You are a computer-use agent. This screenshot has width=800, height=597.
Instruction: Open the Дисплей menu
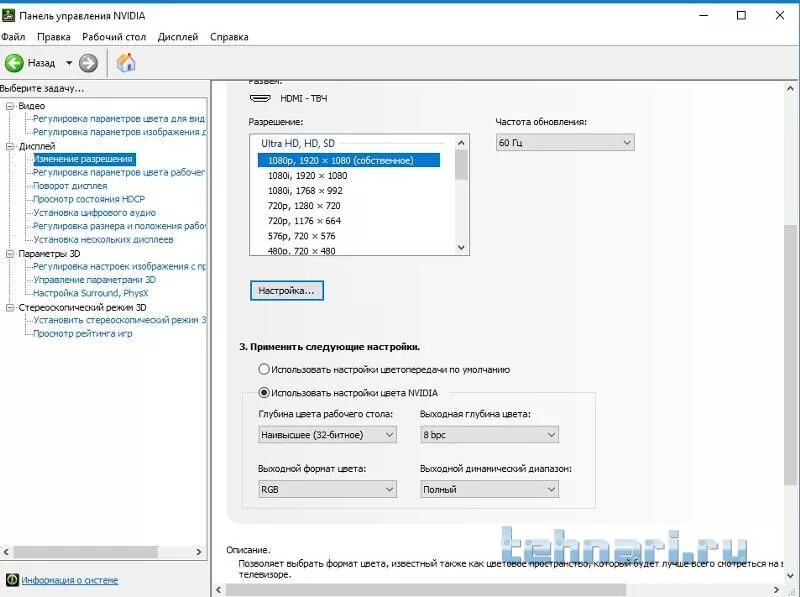coord(178,37)
